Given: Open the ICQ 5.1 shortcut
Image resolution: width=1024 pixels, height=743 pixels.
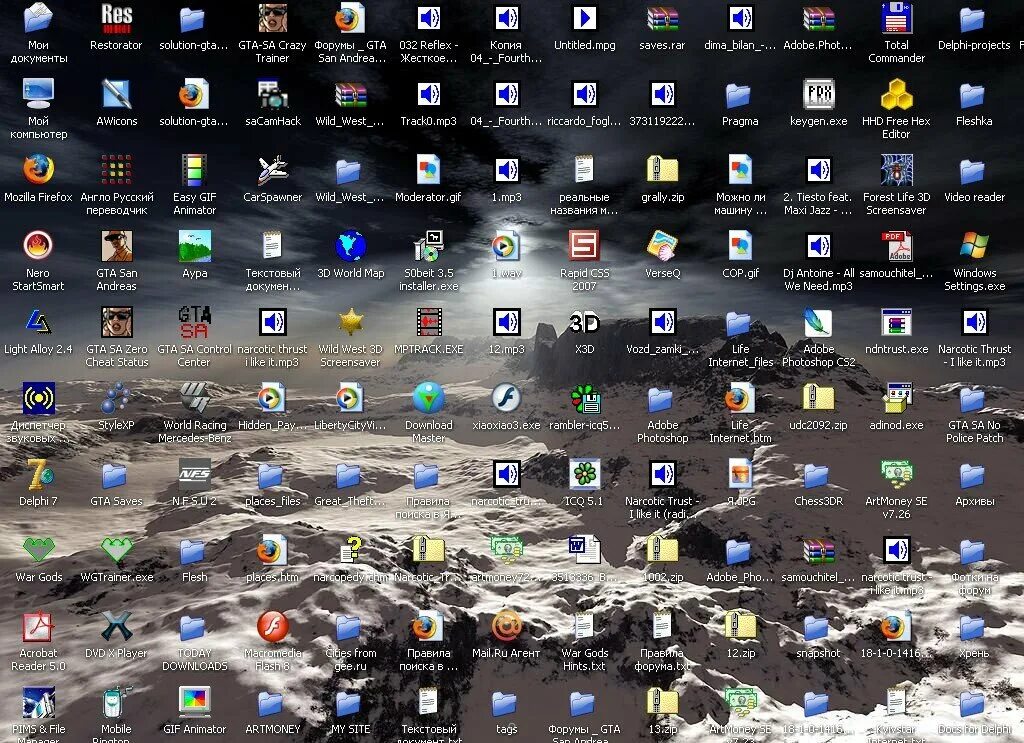Looking at the screenshot, I should 584,474.
